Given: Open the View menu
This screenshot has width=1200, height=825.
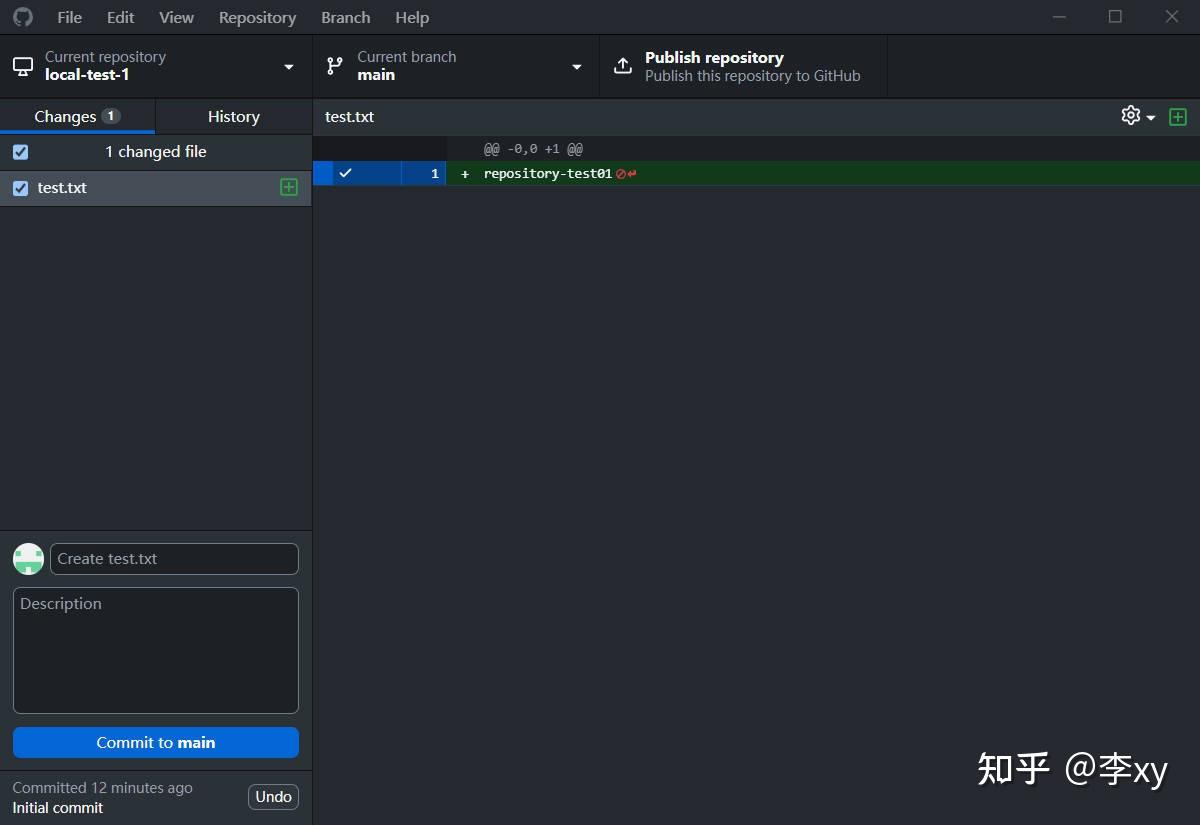Looking at the screenshot, I should tap(176, 17).
